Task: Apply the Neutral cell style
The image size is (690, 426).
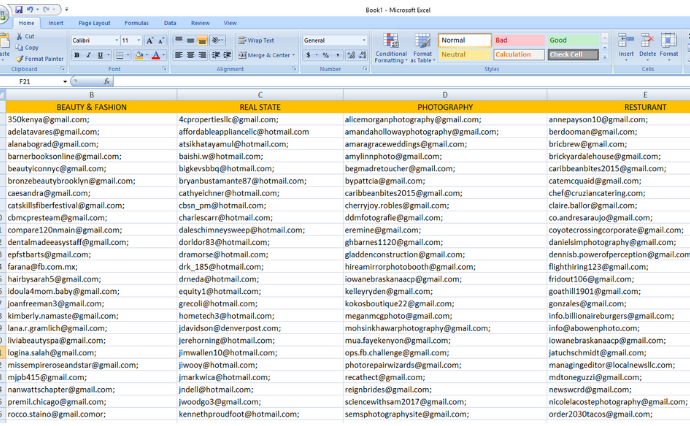Action: pyautogui.click(x=465, y=55)
